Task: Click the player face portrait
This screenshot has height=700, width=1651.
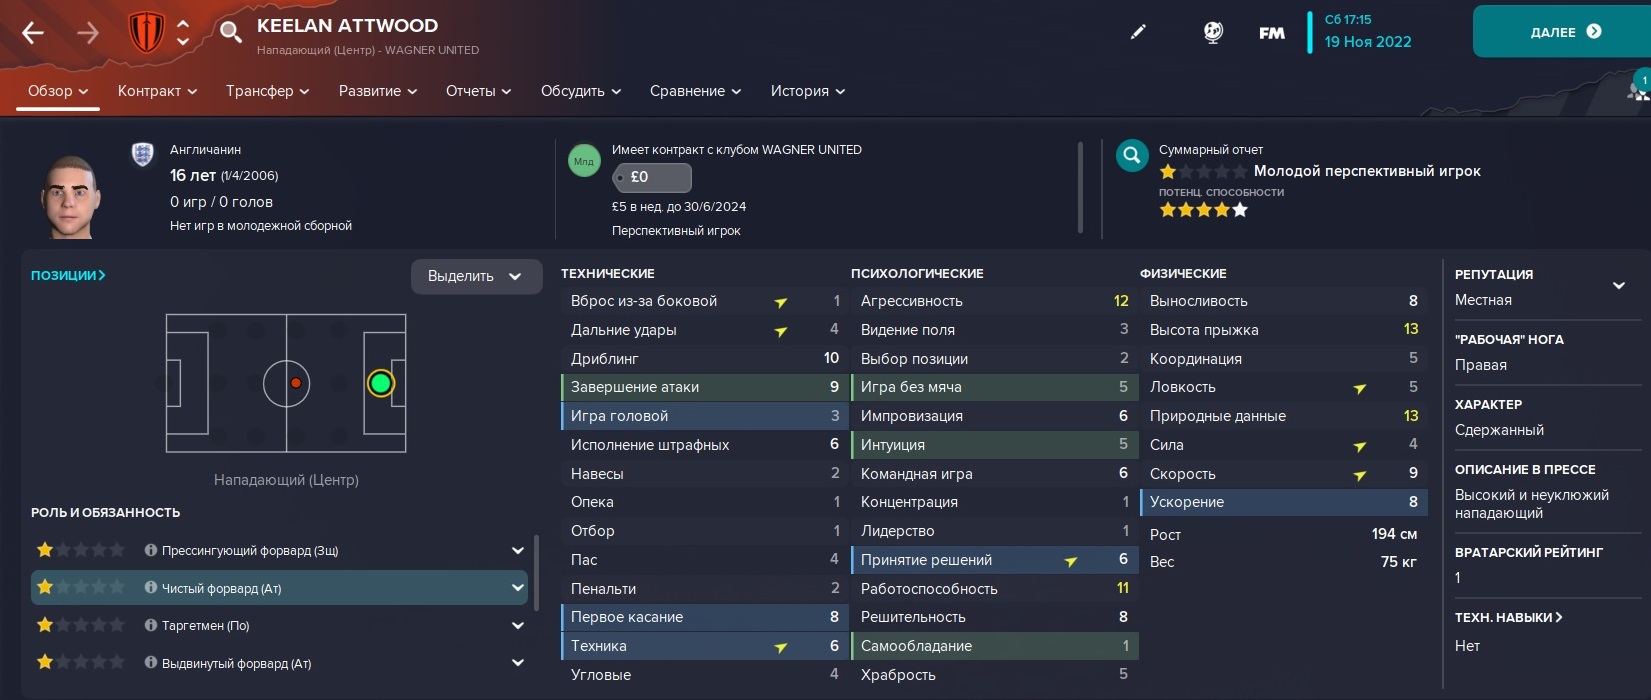Action: (x=70, y=196)
